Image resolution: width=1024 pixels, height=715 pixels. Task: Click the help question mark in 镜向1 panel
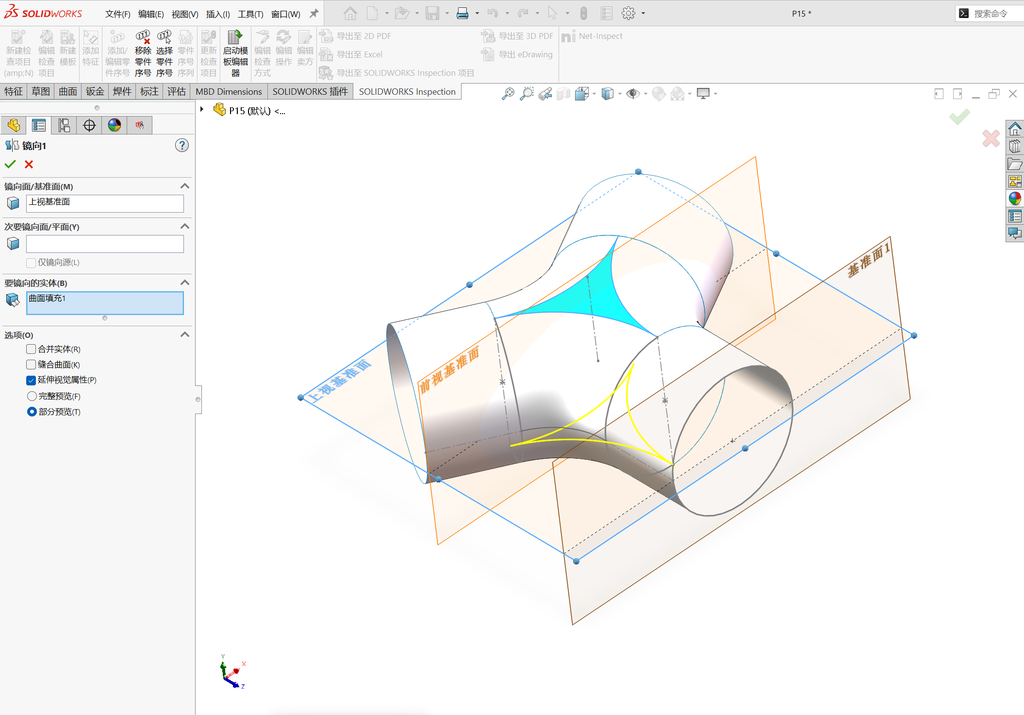coord(182,146)
